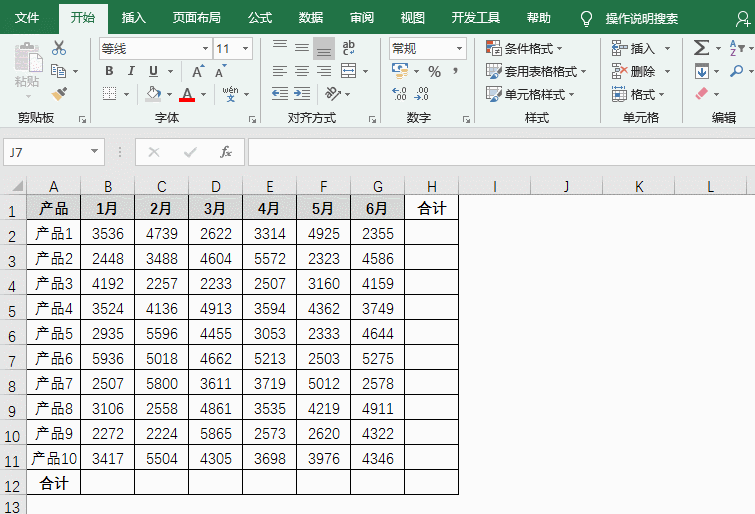The width and height of the screenshot is (755, 514).
Task: Decrease cell indent
Action: click(x=280, y=93)
